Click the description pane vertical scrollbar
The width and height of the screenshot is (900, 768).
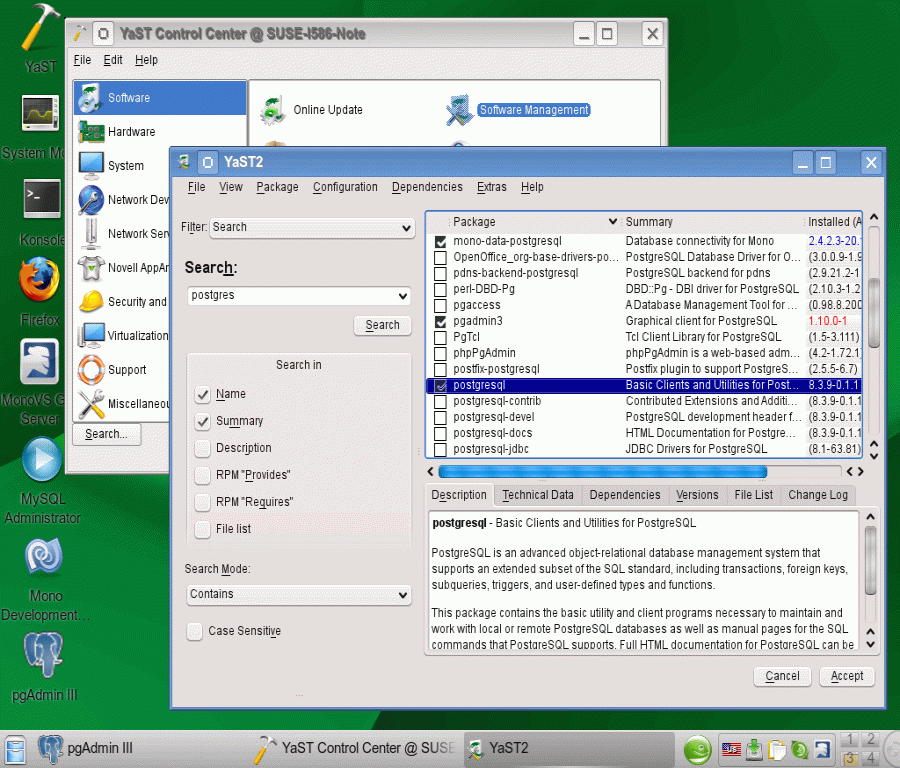[x=870, y=561]
